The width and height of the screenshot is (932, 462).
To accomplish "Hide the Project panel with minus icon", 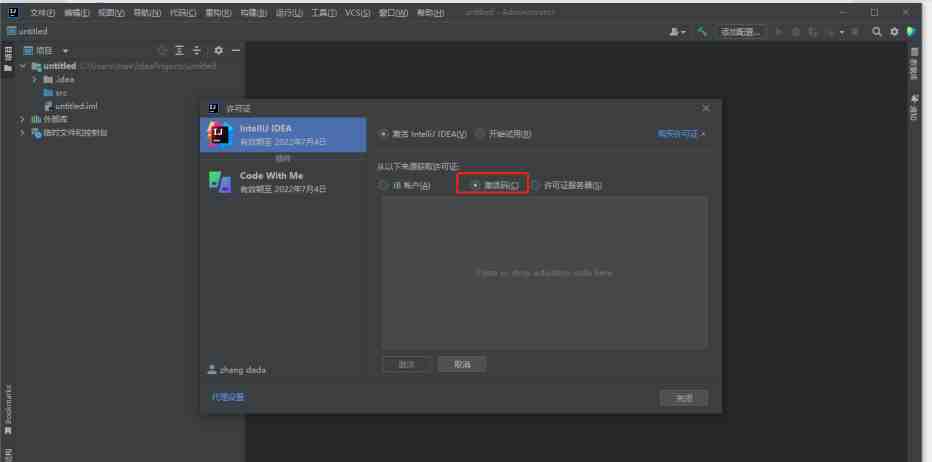I will coord(236,51).
